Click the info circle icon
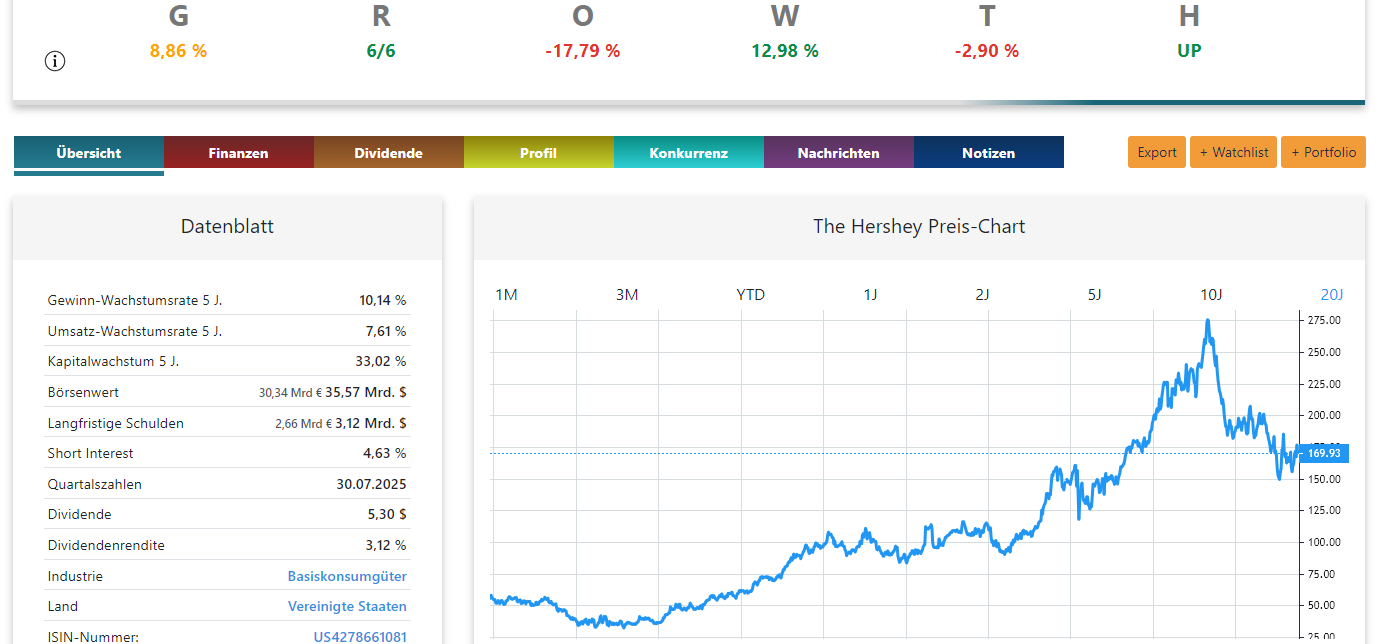The image size is (1381, 644). click(x=55, y=61)
